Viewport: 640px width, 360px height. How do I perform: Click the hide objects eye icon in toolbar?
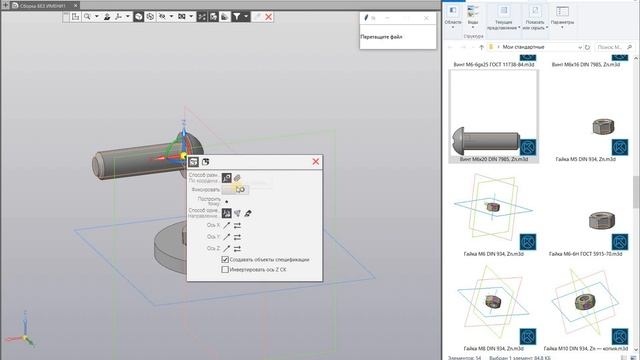point(162,17)
